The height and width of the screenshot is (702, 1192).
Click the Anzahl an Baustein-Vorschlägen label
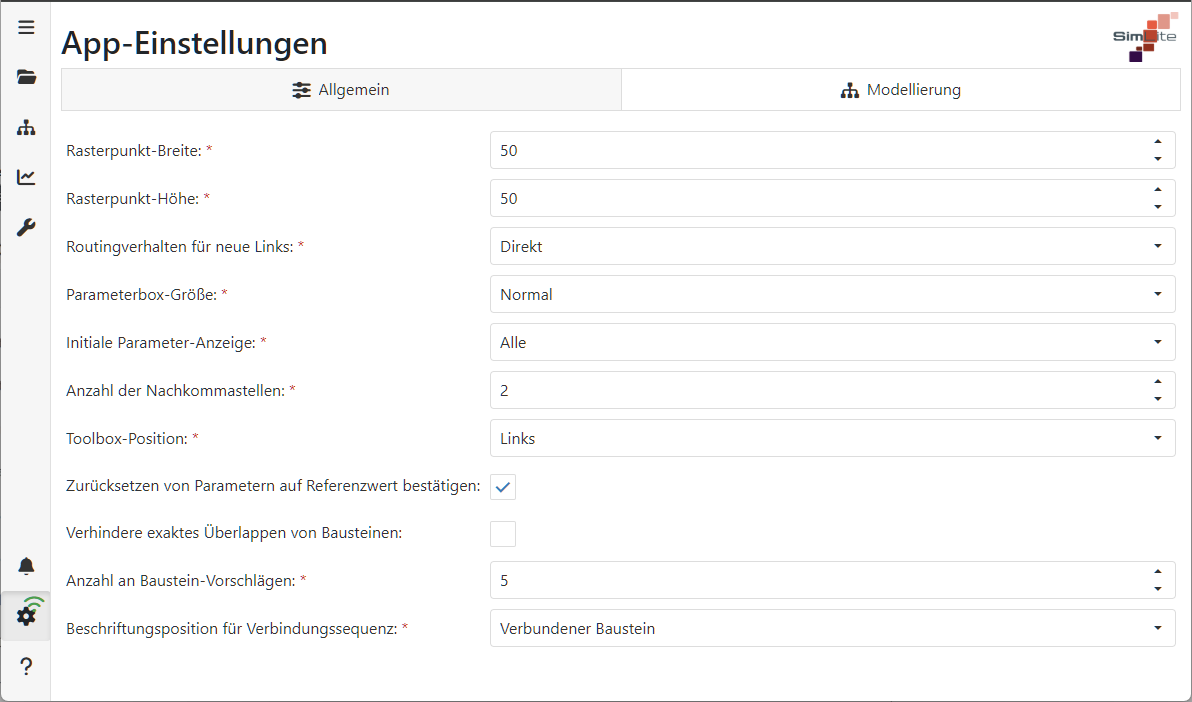pos(181,580)
